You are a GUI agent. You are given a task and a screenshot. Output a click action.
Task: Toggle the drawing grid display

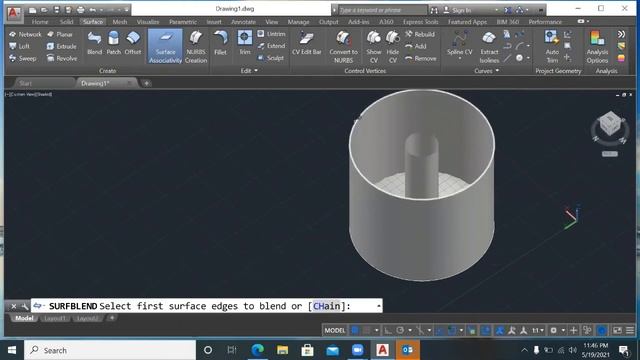[x=355, y=330]
